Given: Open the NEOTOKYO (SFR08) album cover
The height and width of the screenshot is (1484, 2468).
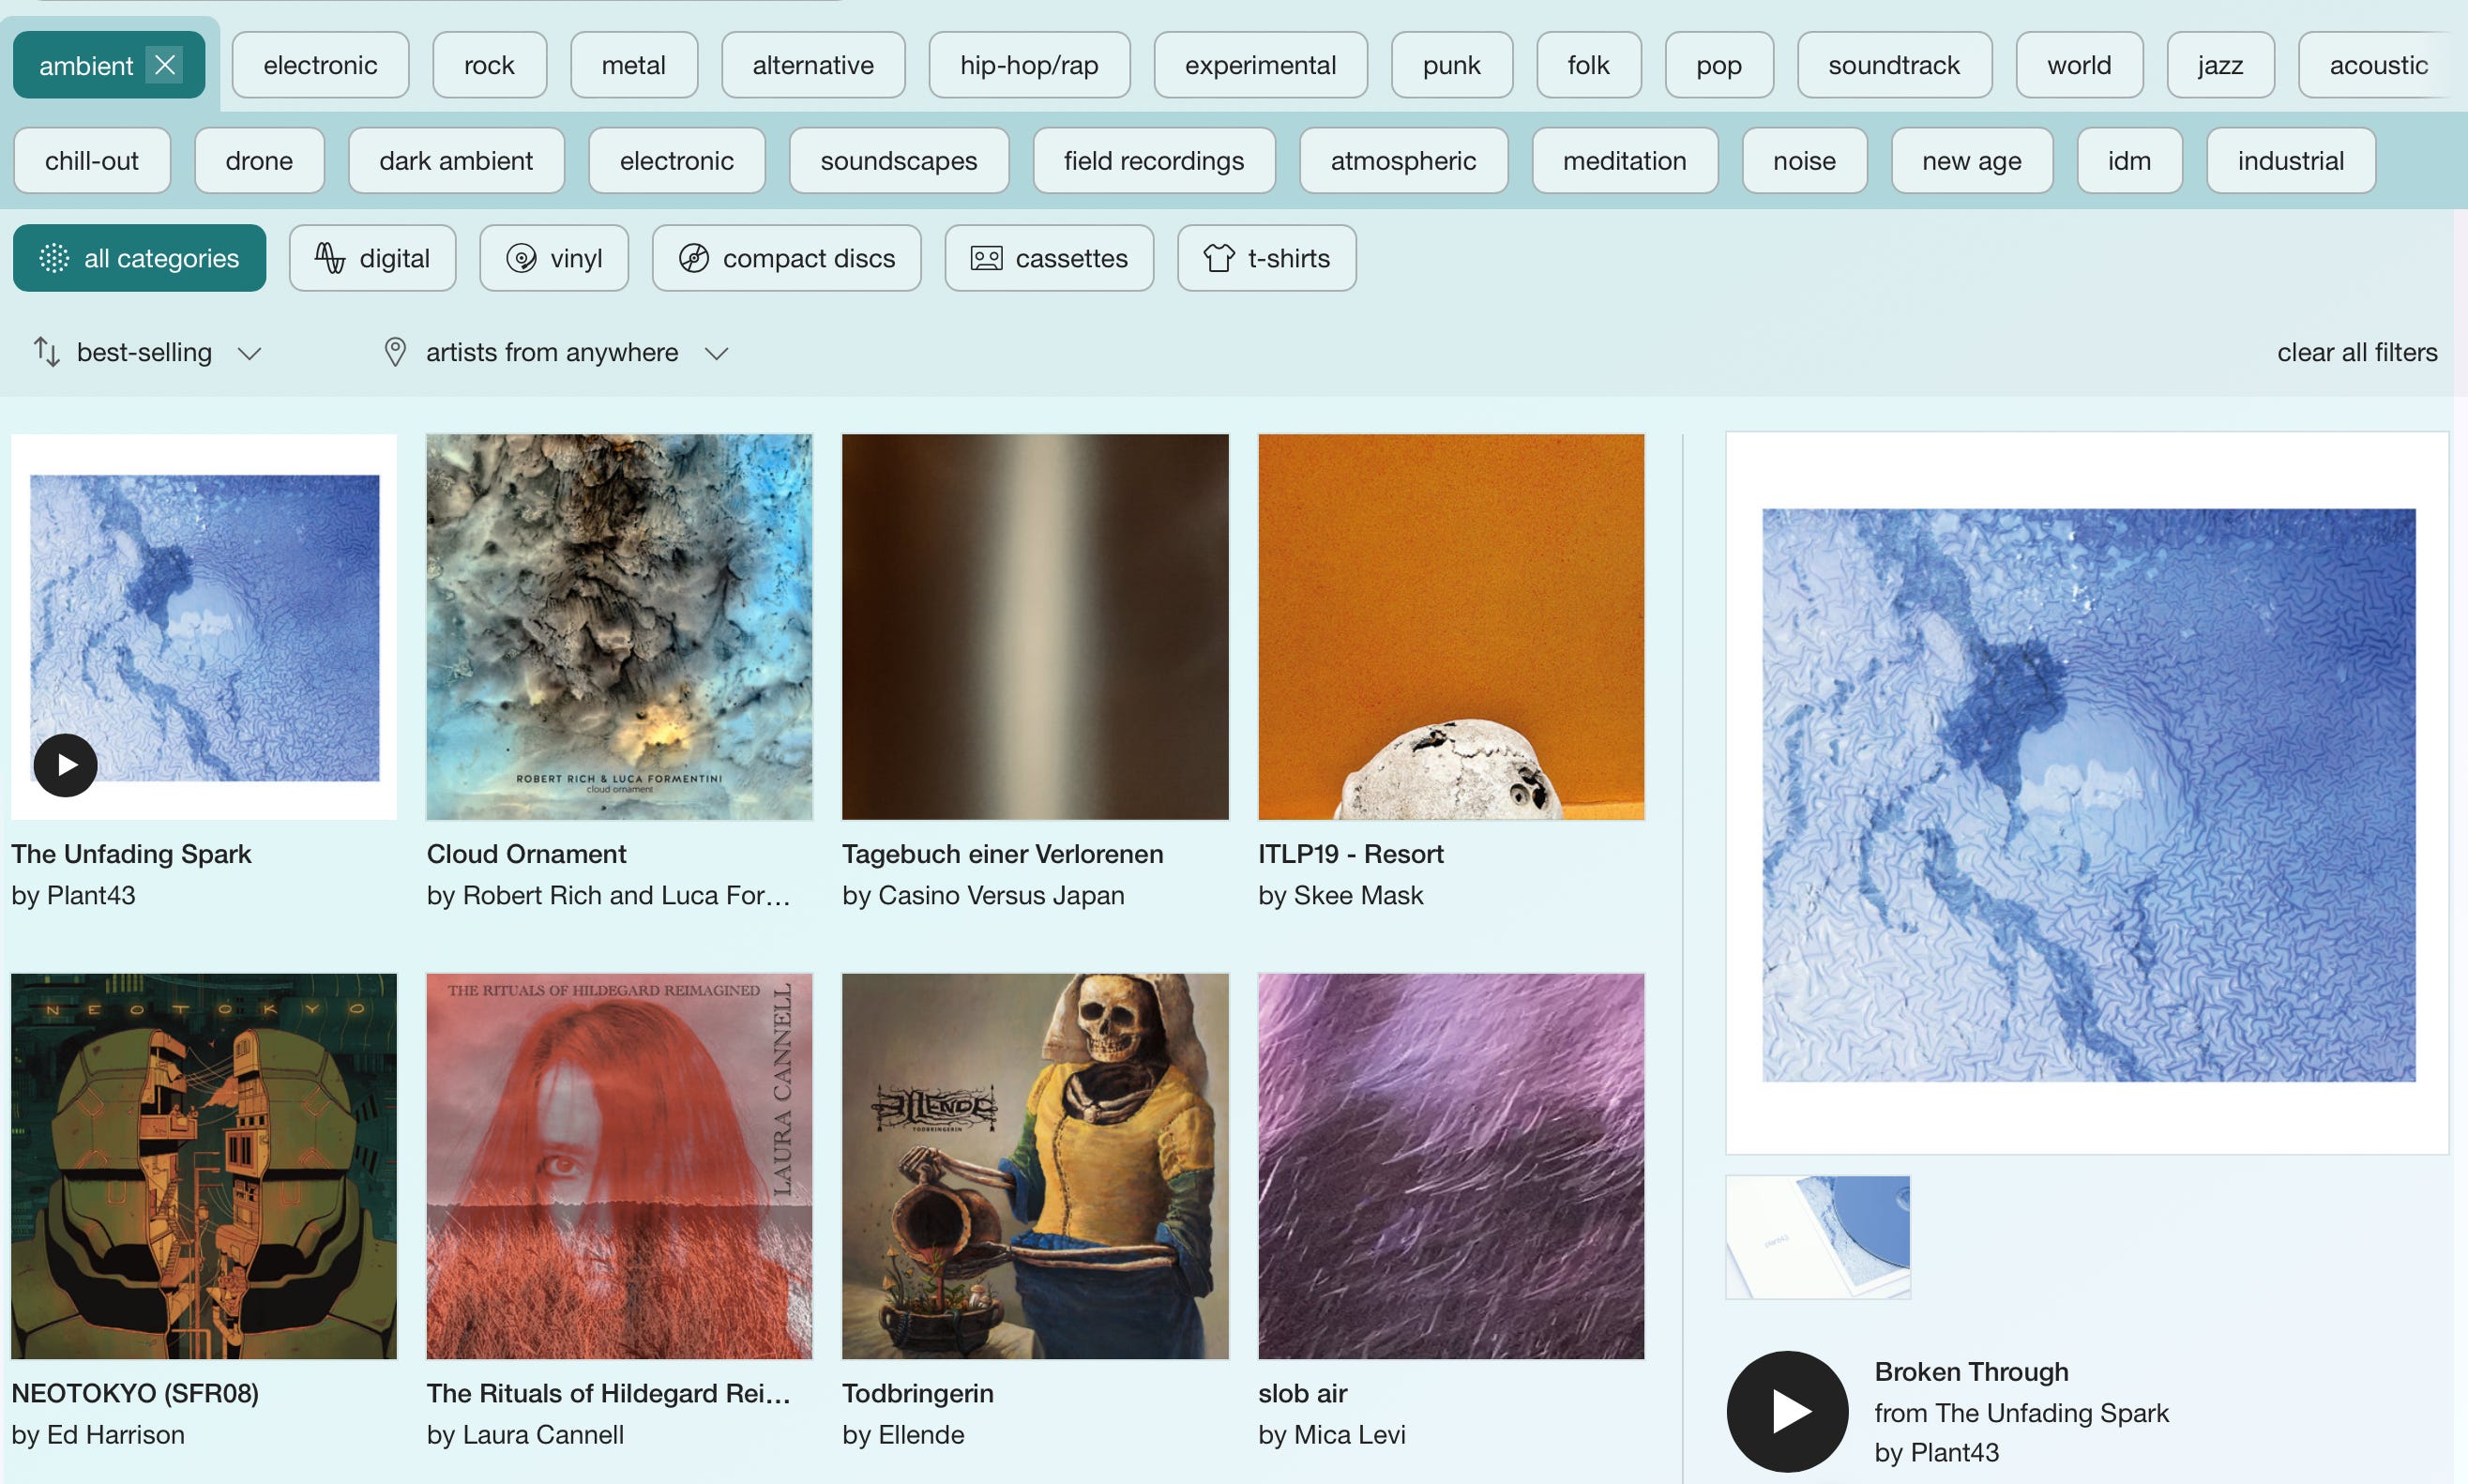Looking at the screenshot, I should click(x=204, y=1166).
